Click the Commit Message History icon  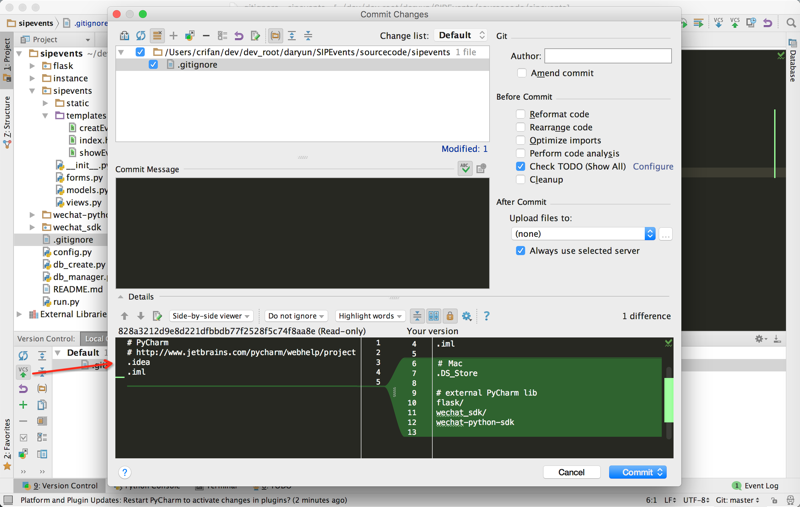(481, 169)
